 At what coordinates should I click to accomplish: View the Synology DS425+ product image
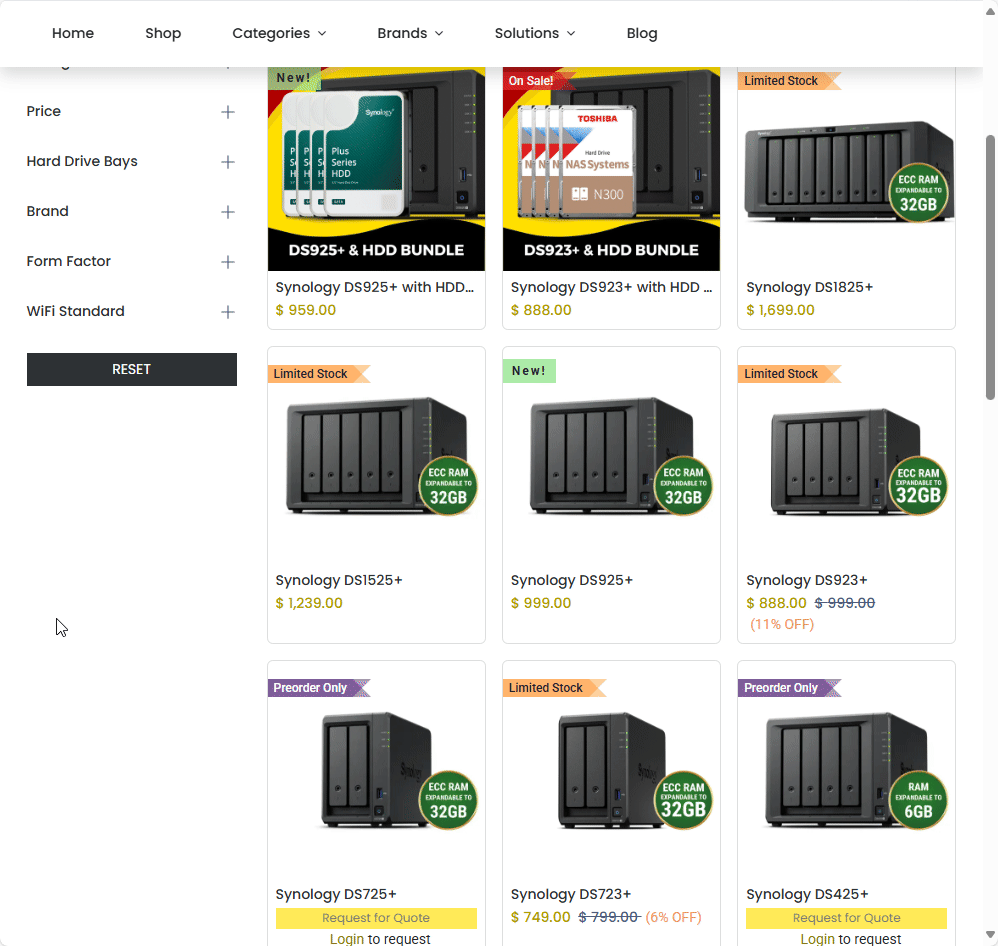pos(846,770)
